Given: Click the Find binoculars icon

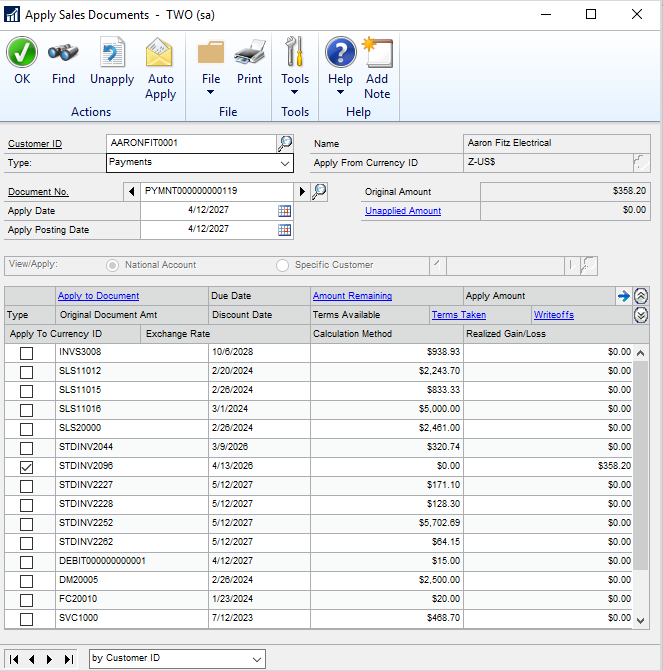Looking at the screenshot, I should coord(63,53).
